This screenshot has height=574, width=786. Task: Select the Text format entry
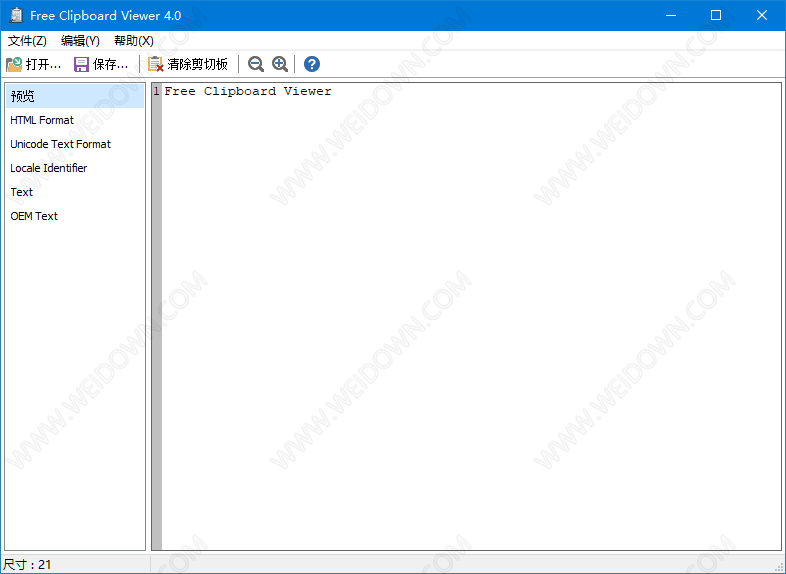pos(75,192)
